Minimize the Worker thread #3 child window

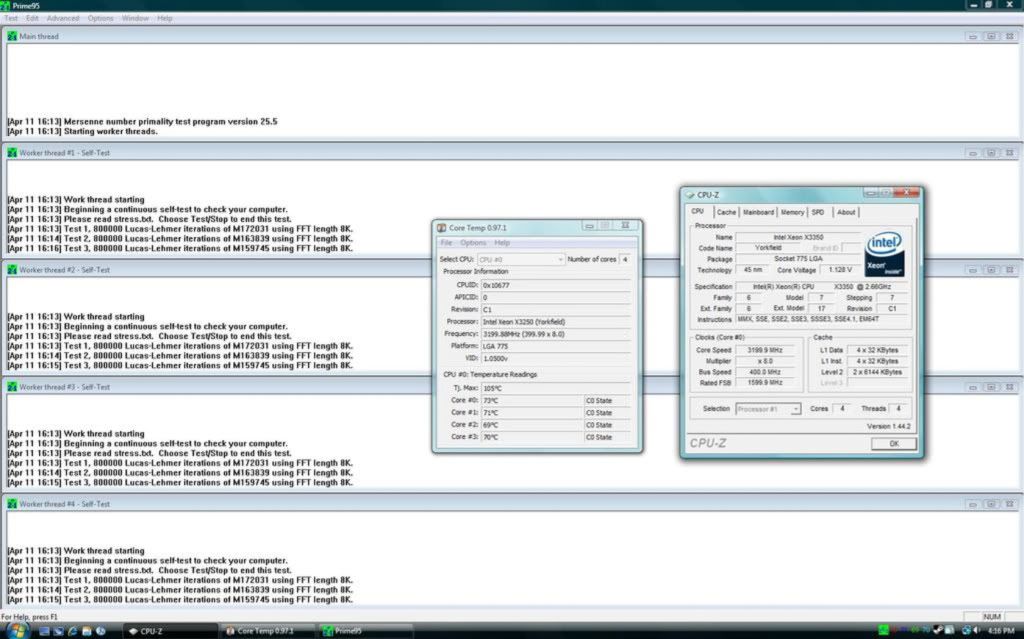point(973,387)
